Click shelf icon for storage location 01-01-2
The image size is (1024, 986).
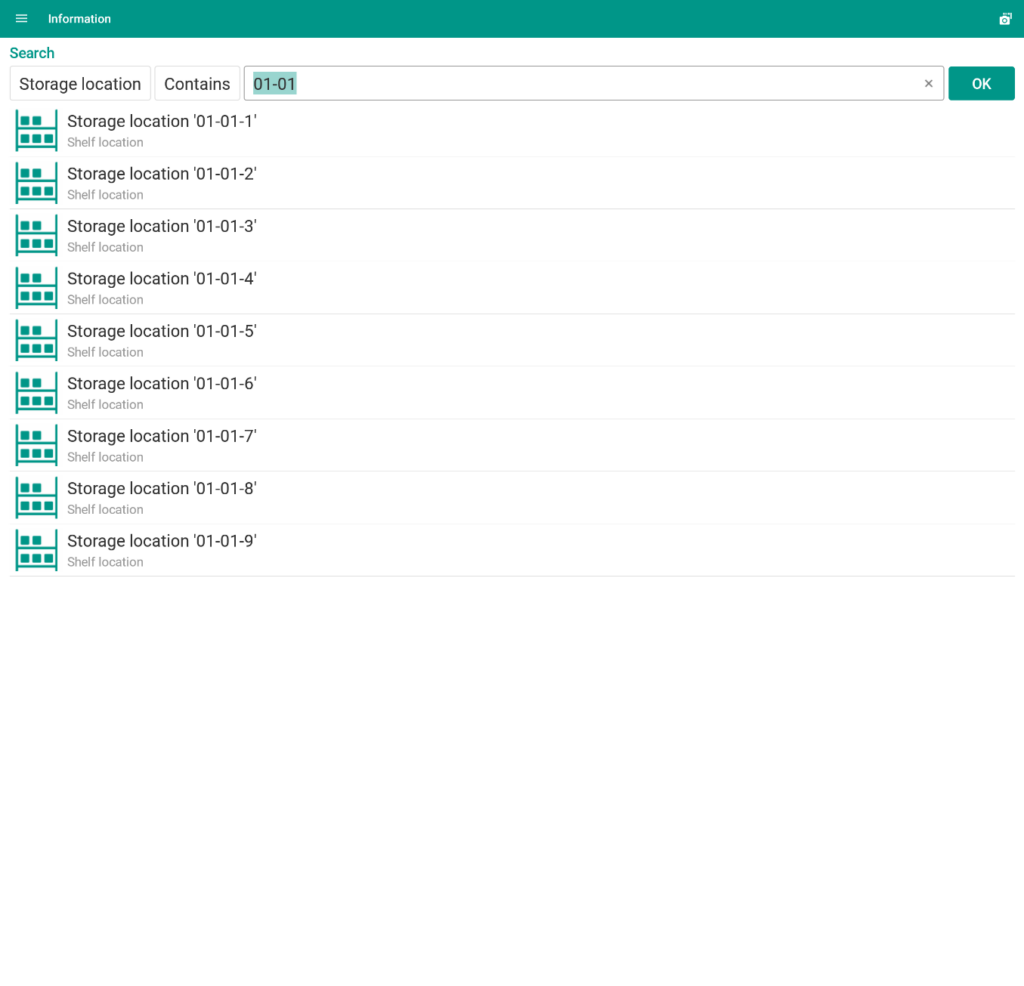coord(37,183)
